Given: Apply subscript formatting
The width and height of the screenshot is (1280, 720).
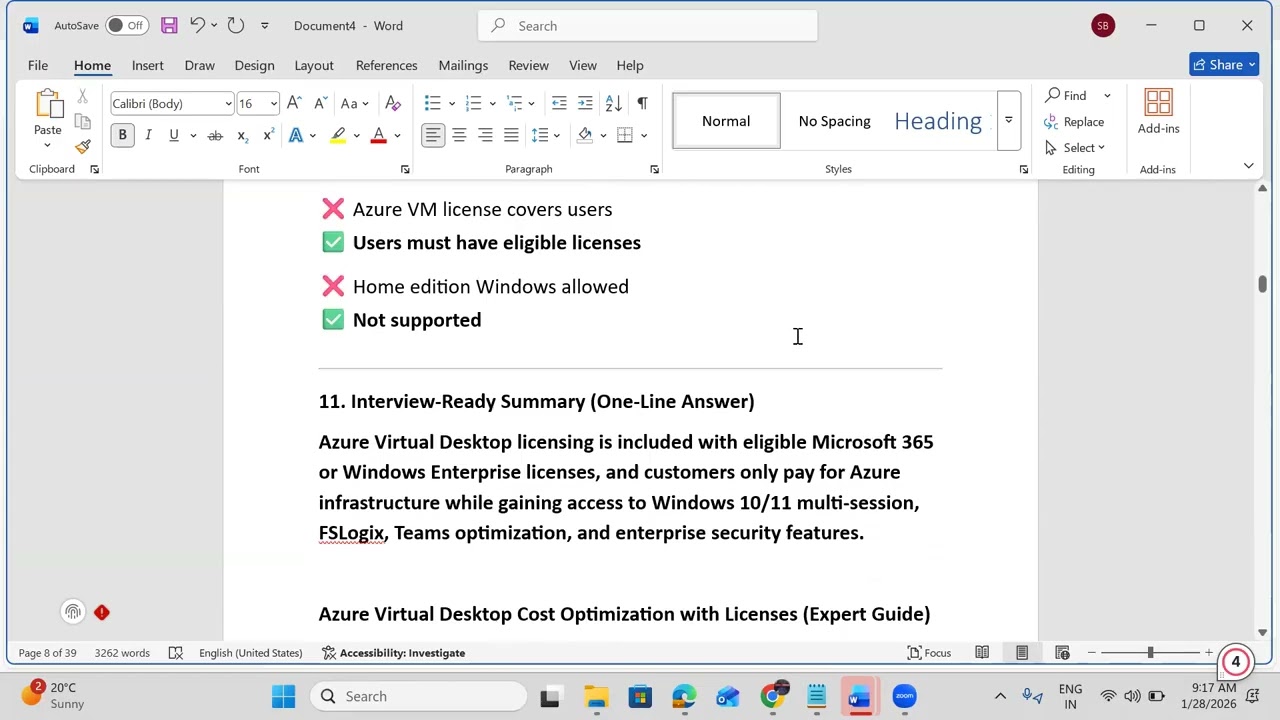Looking at the screenshot, I should click(x=241, y=135).
